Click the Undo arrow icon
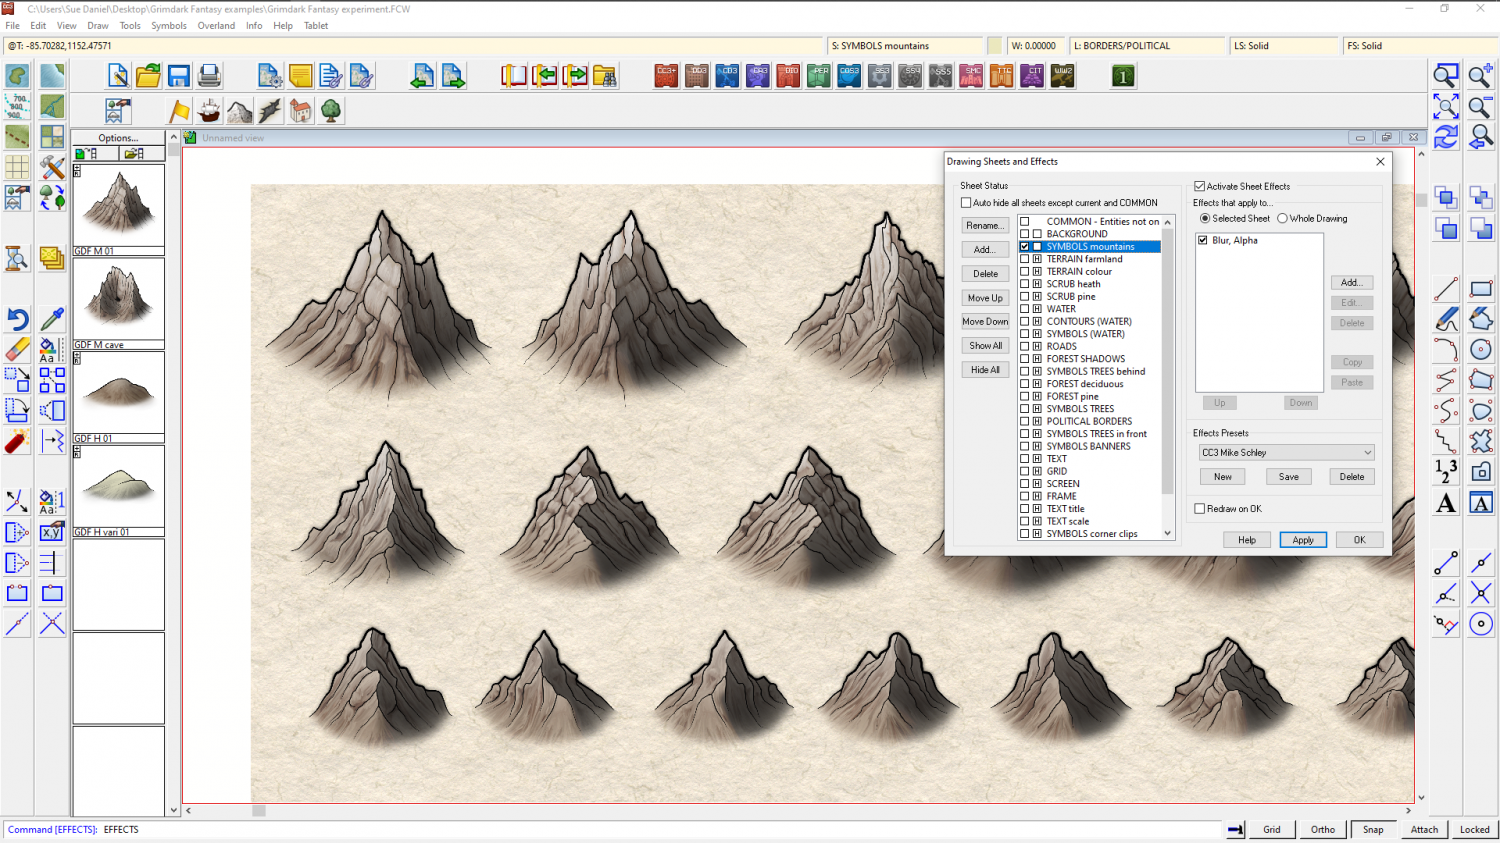Viewport: 1500px width, 843px height. (17, 319)
